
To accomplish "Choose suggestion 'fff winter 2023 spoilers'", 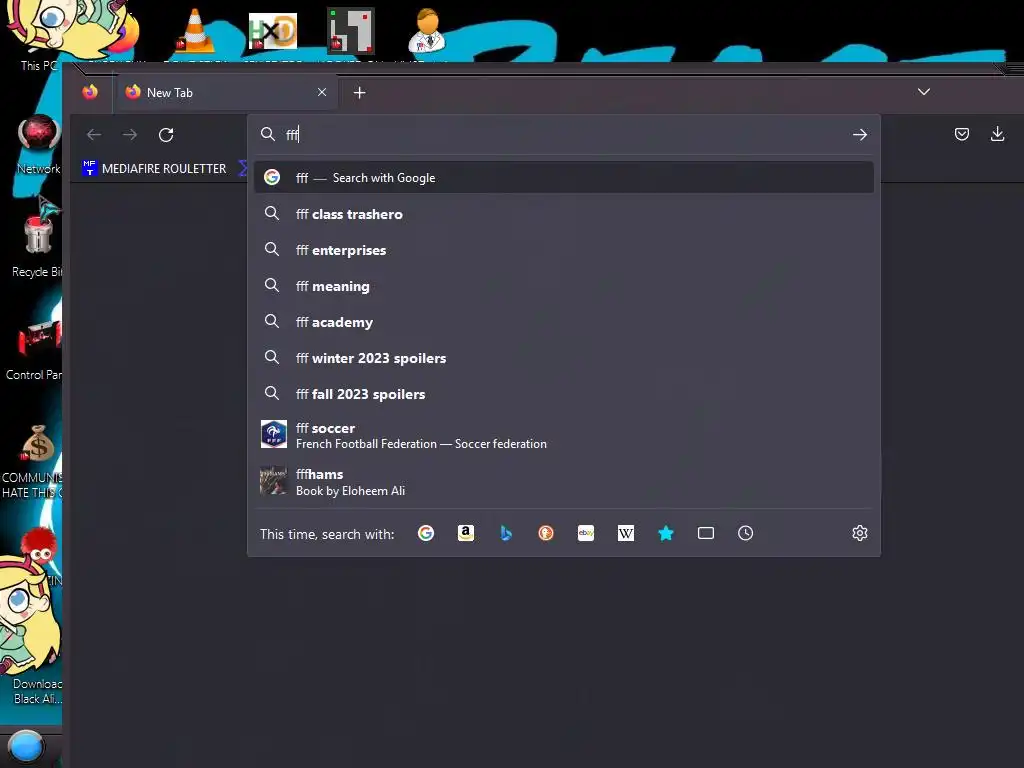I will point(564,358).
